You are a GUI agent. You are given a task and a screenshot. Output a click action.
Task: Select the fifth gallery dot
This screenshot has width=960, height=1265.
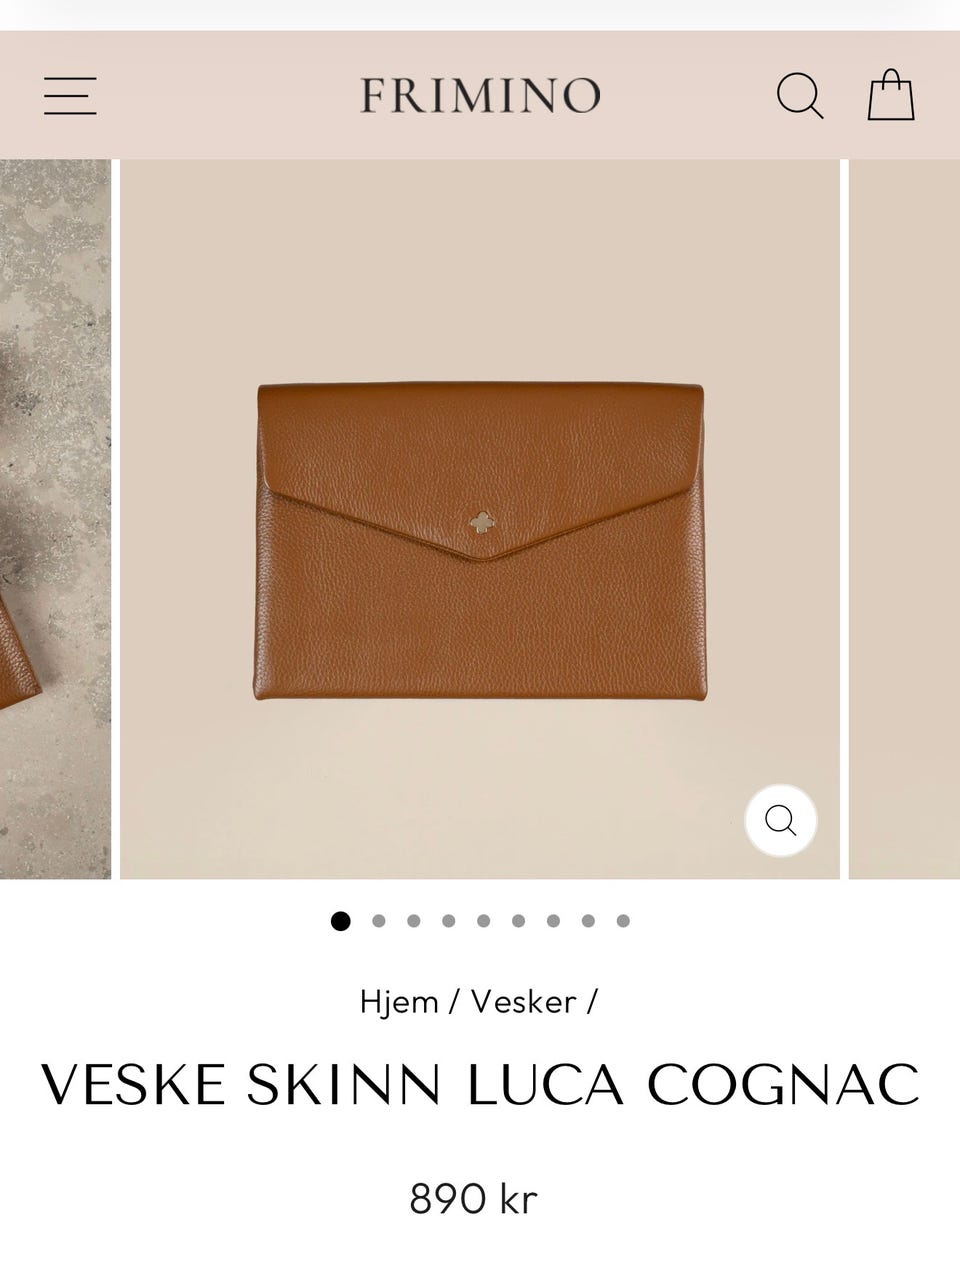[x=484, y=921]
